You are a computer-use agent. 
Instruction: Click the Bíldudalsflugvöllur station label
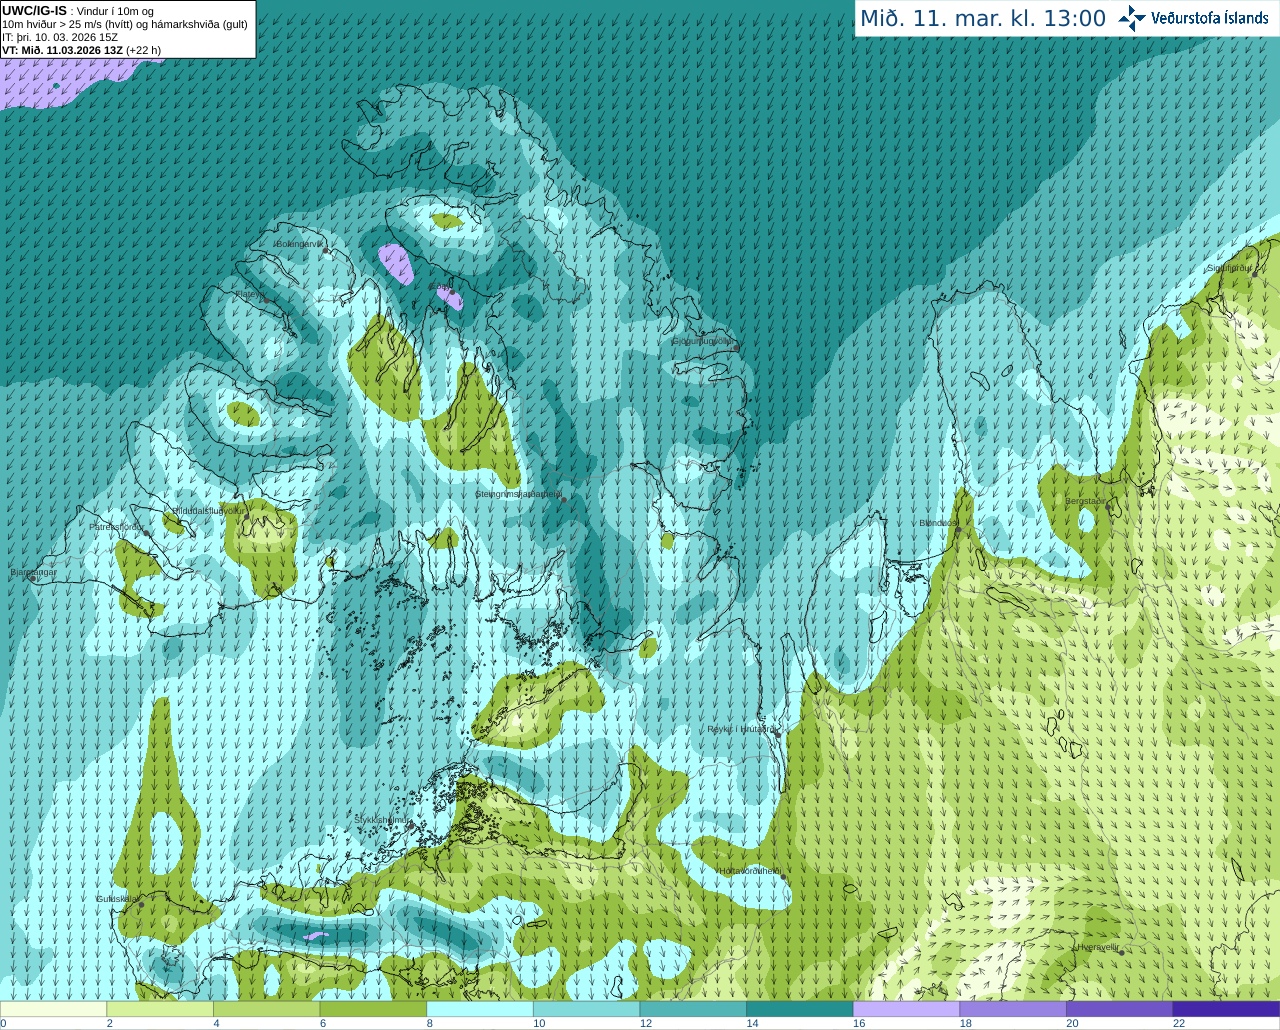208,510
